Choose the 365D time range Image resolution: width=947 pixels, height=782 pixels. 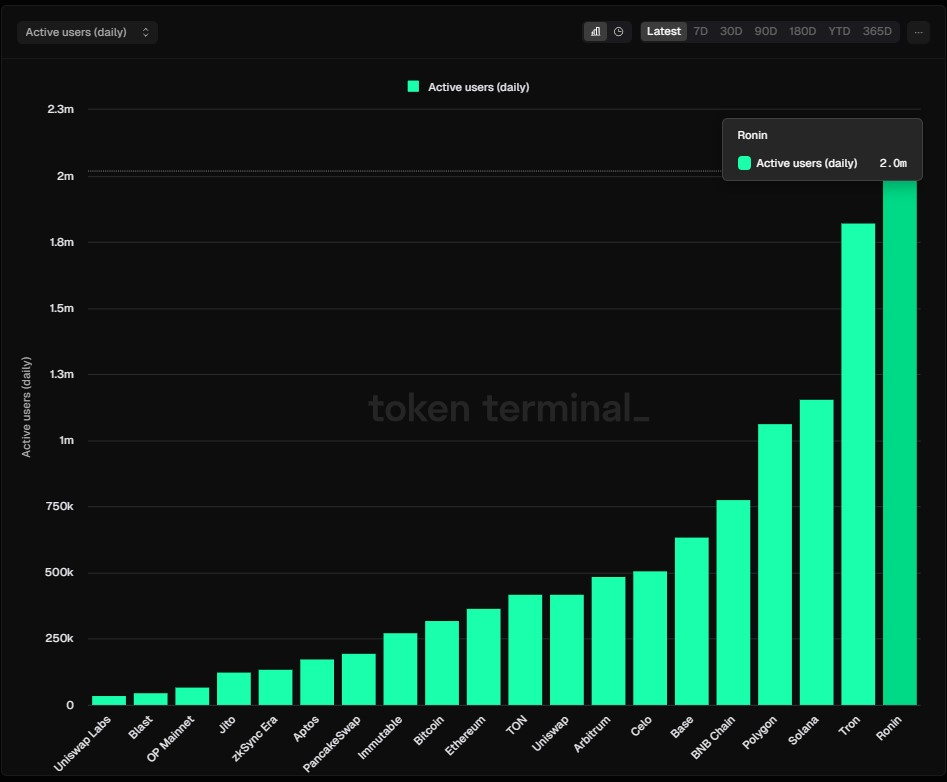[x=877, y=32]
